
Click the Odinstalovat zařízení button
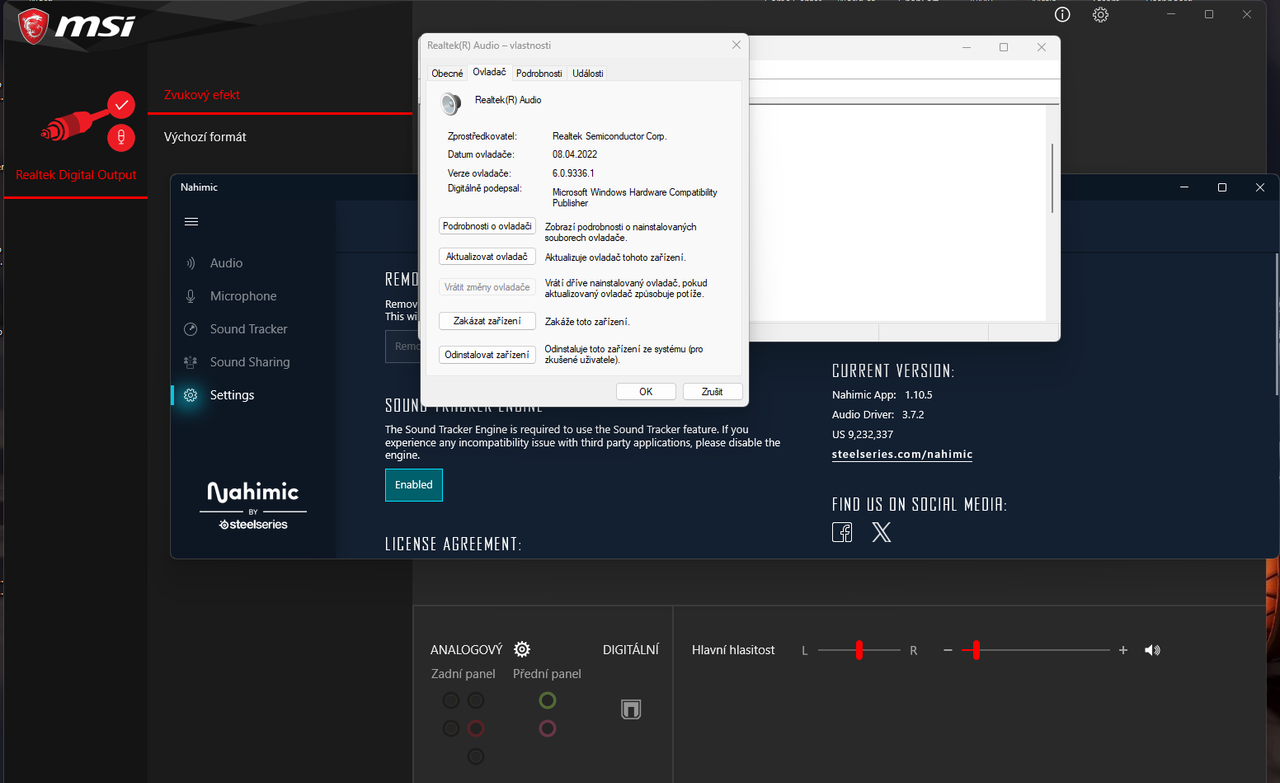tap(487, 355)
